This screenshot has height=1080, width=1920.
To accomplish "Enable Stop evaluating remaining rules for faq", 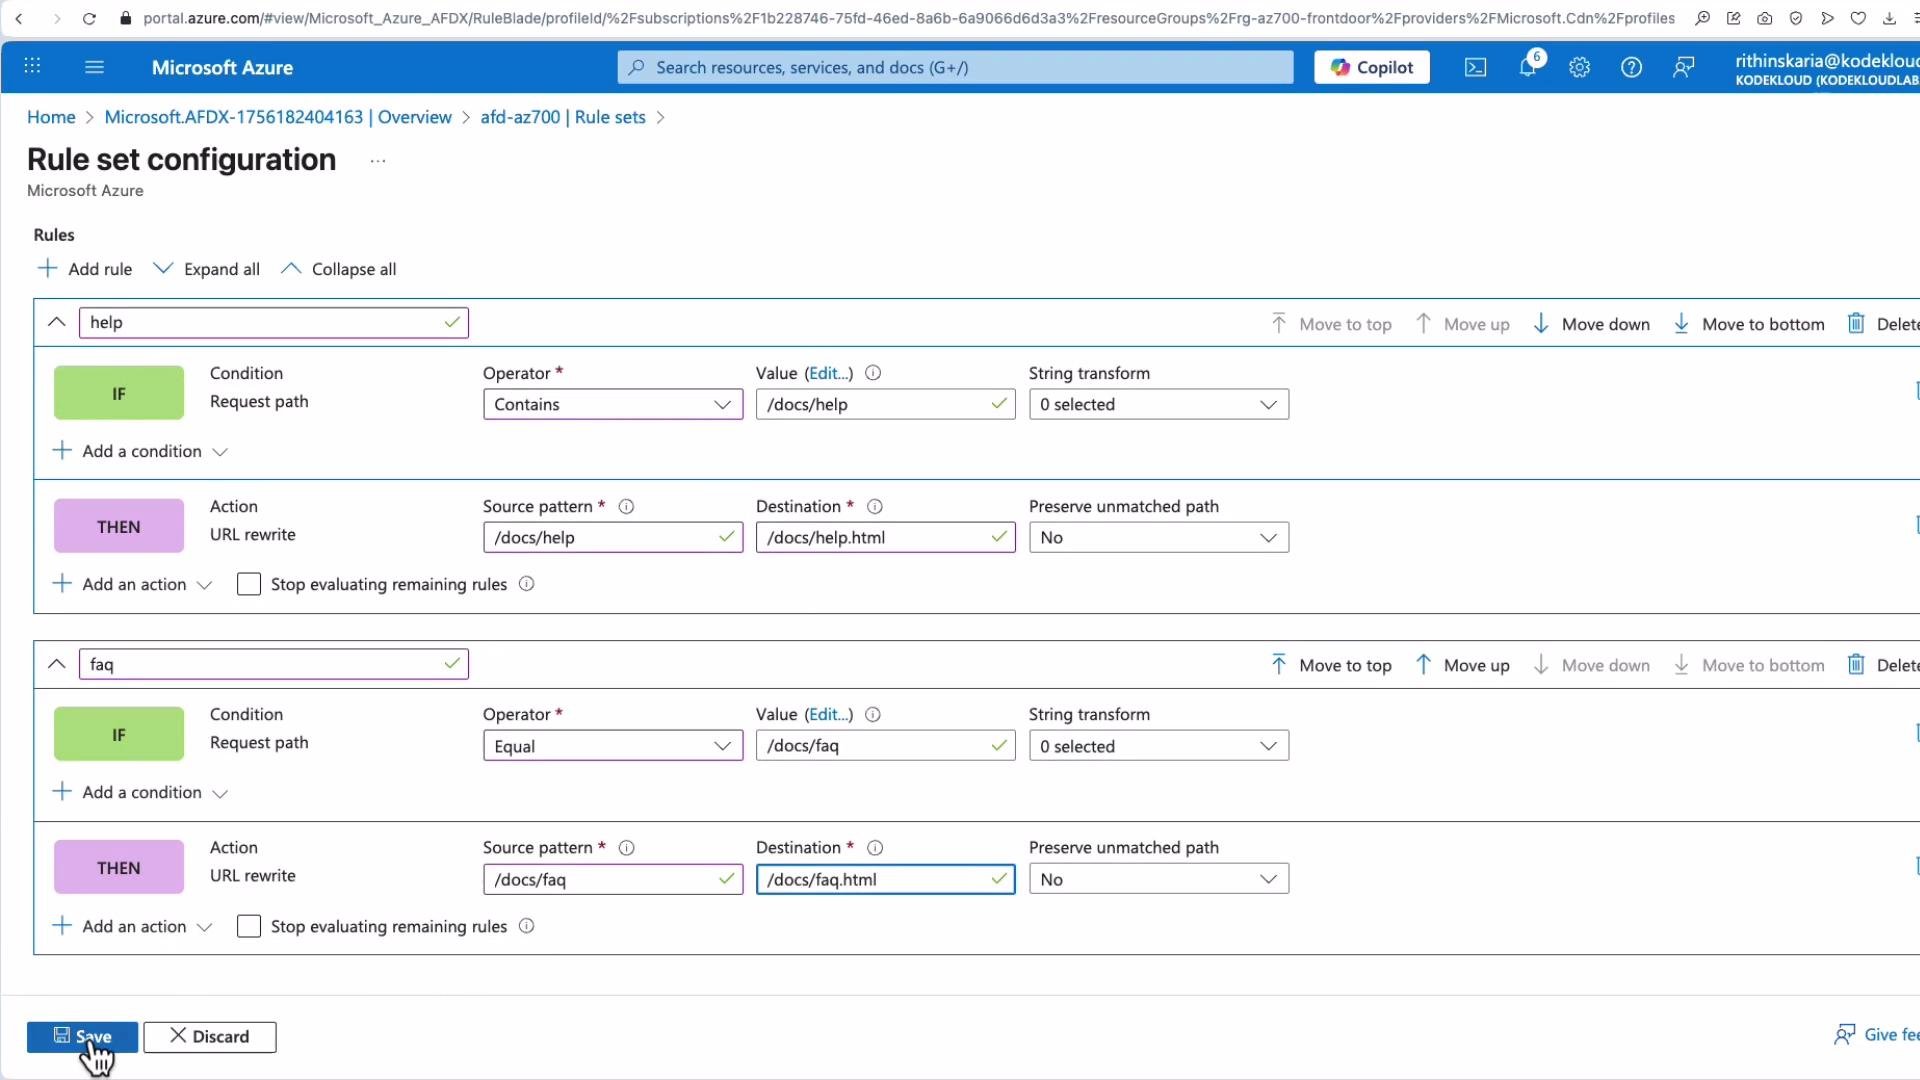I will click(249, 926).
